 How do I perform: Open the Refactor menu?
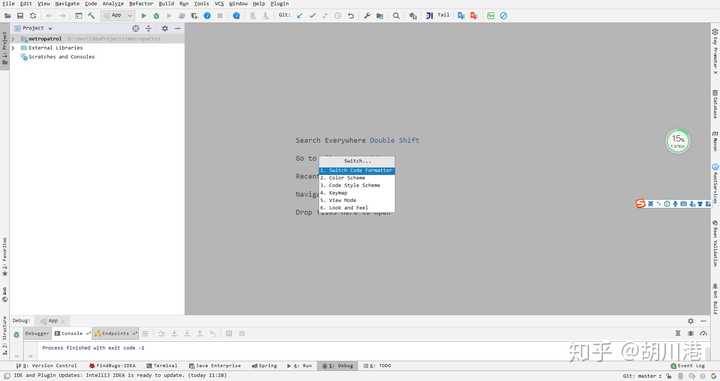pos(141,4)
